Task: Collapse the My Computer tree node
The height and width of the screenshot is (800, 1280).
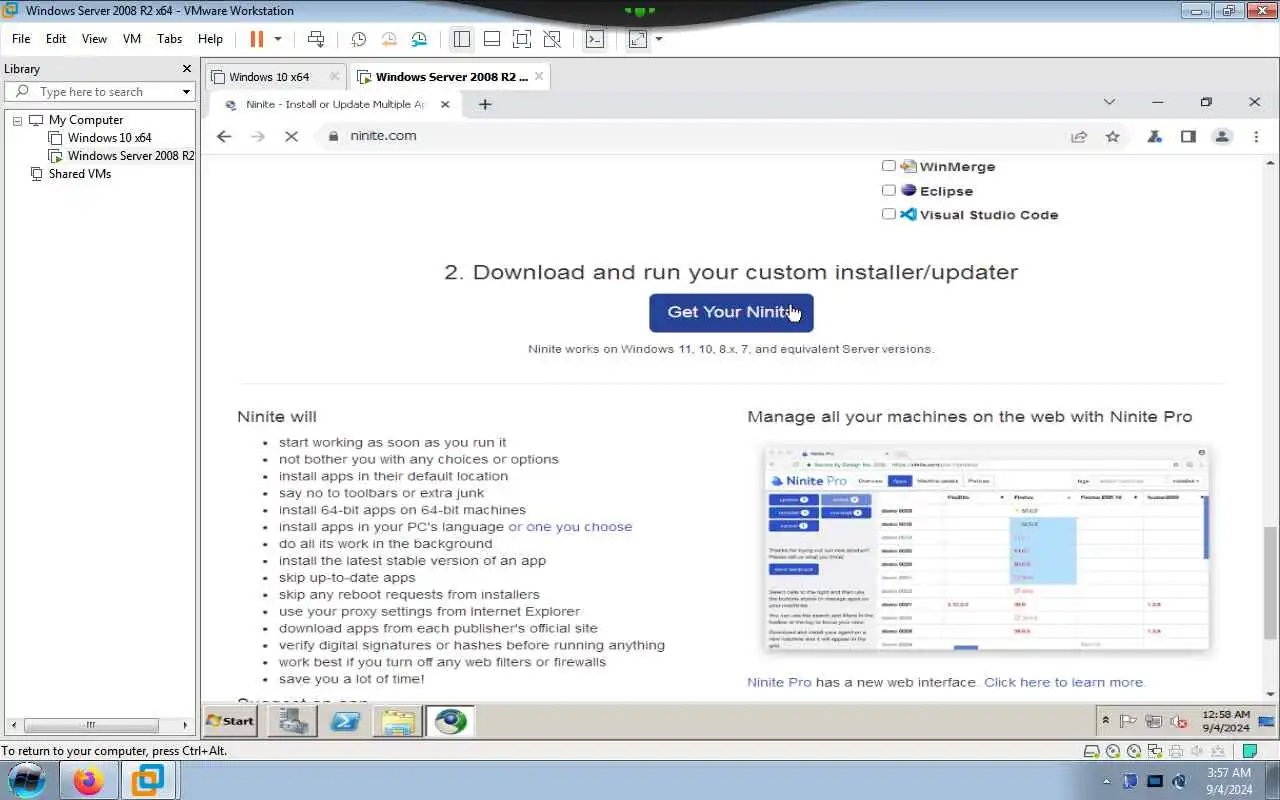Action: point(17,120)
